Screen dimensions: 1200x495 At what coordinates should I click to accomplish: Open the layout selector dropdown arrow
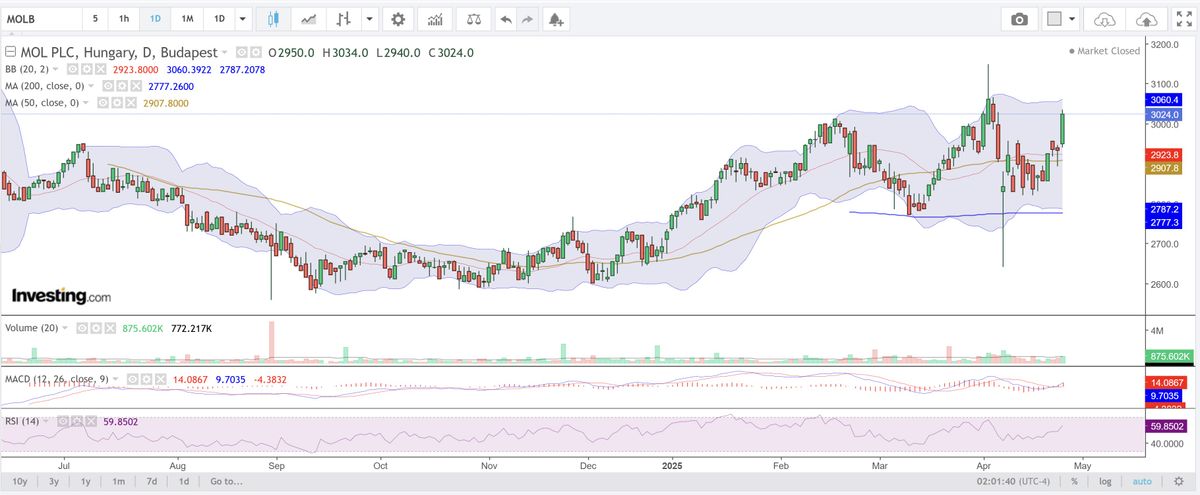click(x=1074, y=19)
